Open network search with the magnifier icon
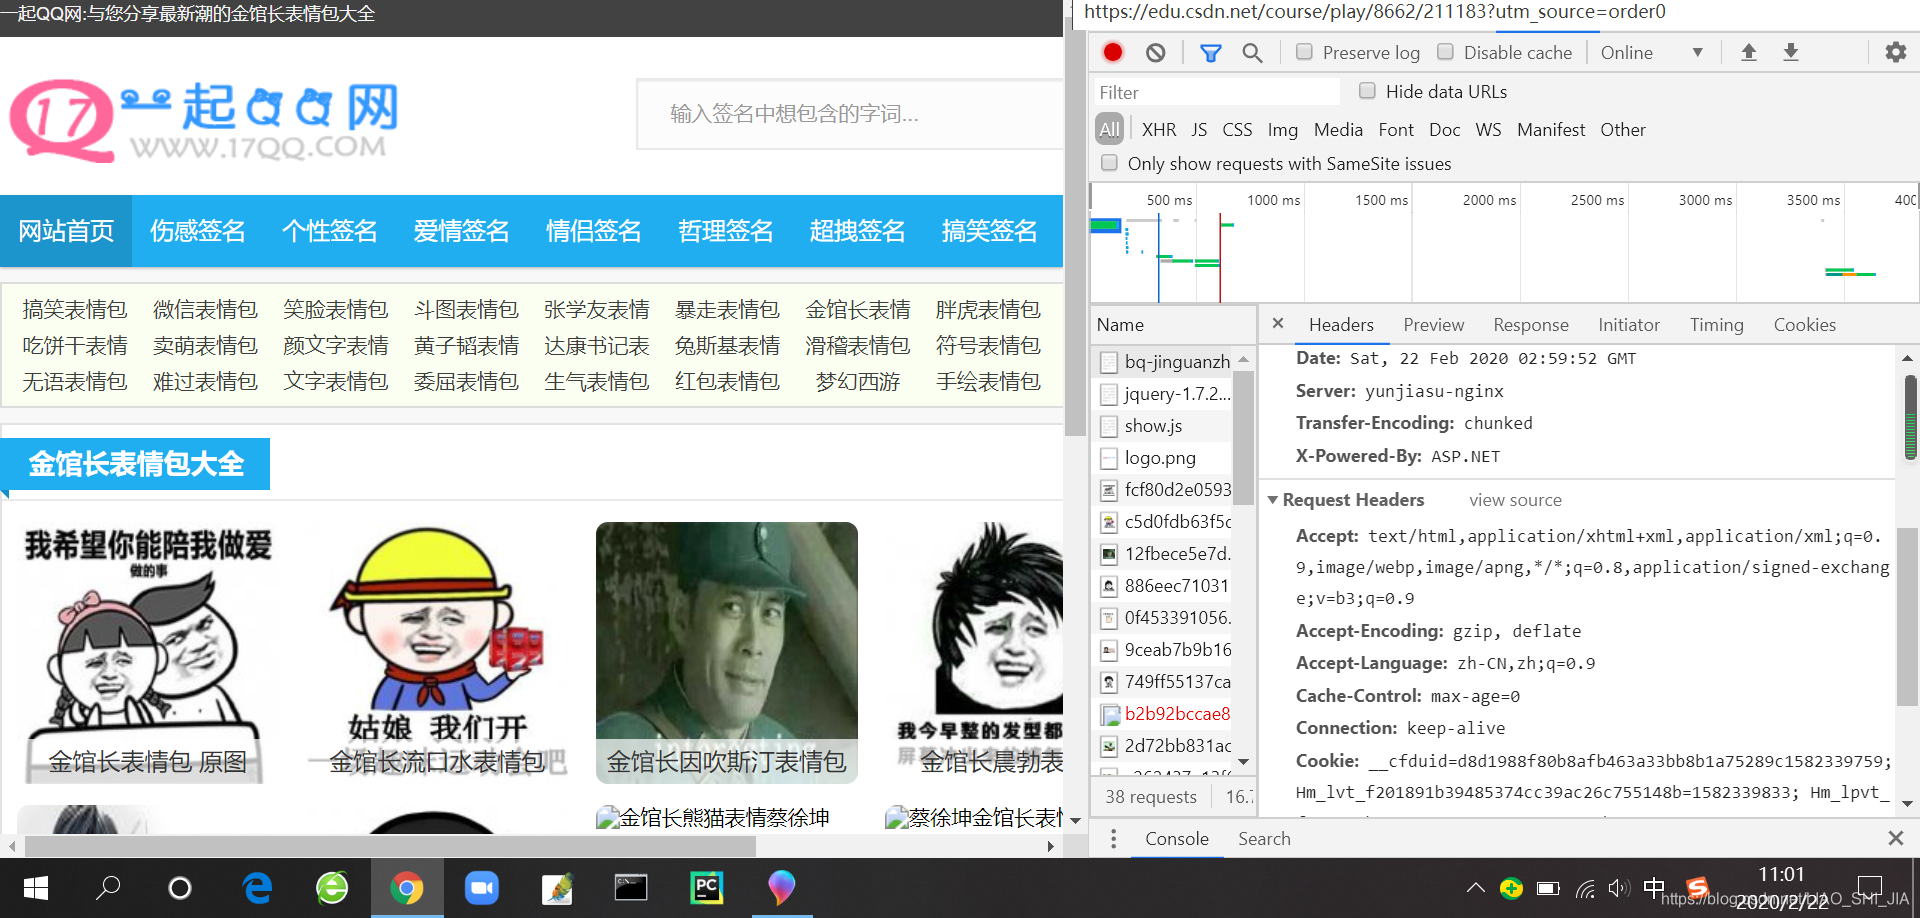 [1252, 52]
